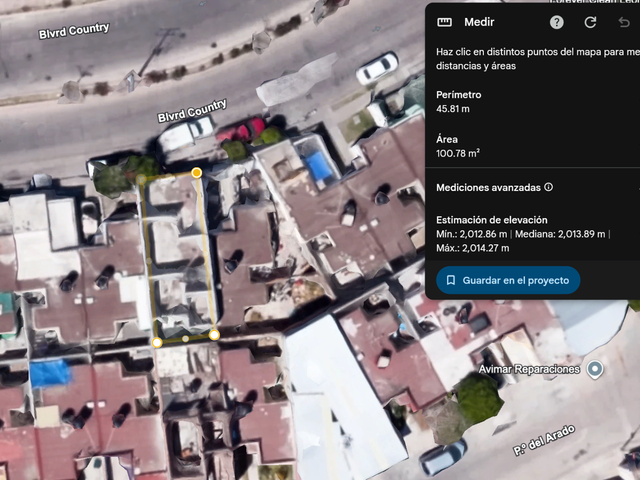Image resolution: width=640 pixels, height=480 pixels.
Task: Open the help question mark icon
Action: tap(557, 22)
